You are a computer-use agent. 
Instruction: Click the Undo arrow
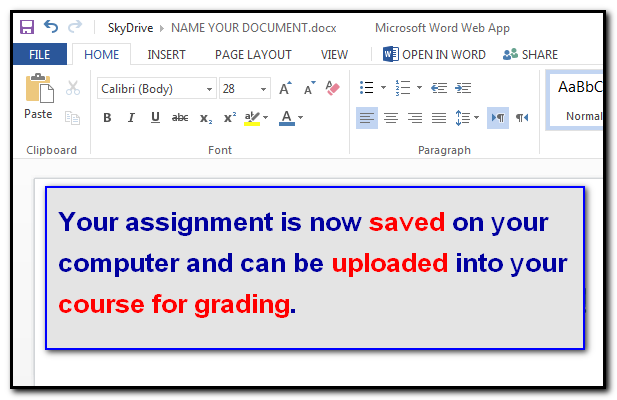point(51,27)
